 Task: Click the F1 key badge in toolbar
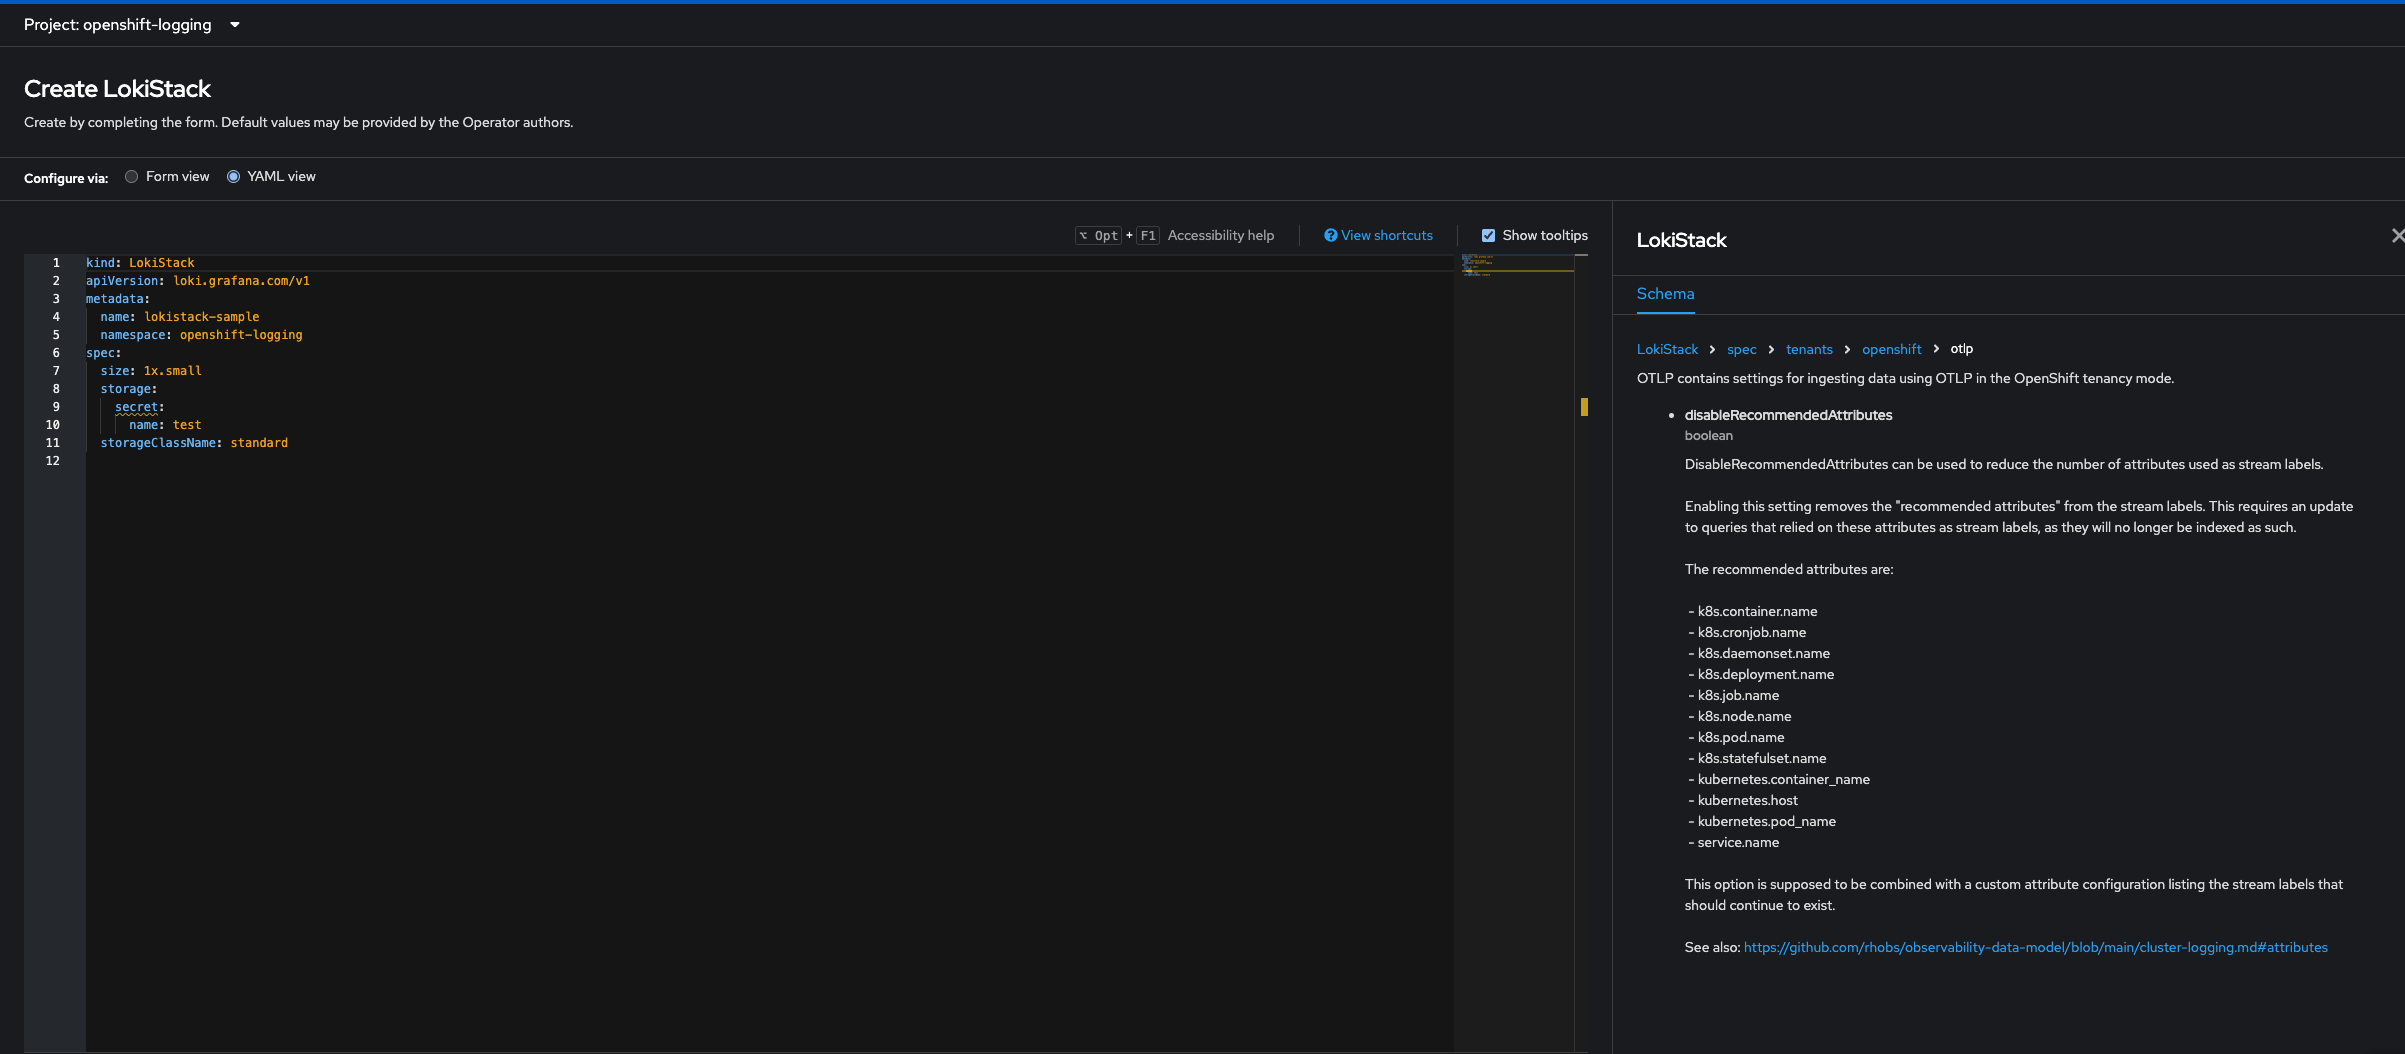tap(1147, 236)
